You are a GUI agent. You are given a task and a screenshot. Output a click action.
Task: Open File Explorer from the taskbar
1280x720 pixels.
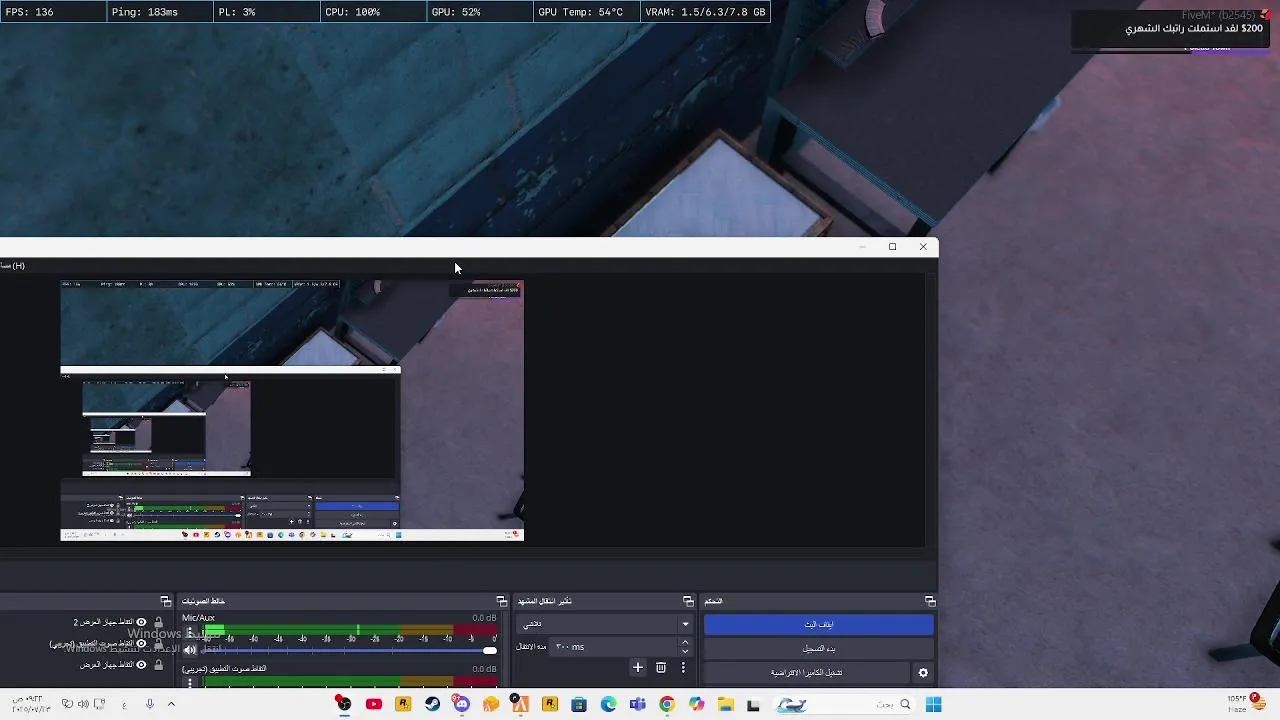point(726,704)
